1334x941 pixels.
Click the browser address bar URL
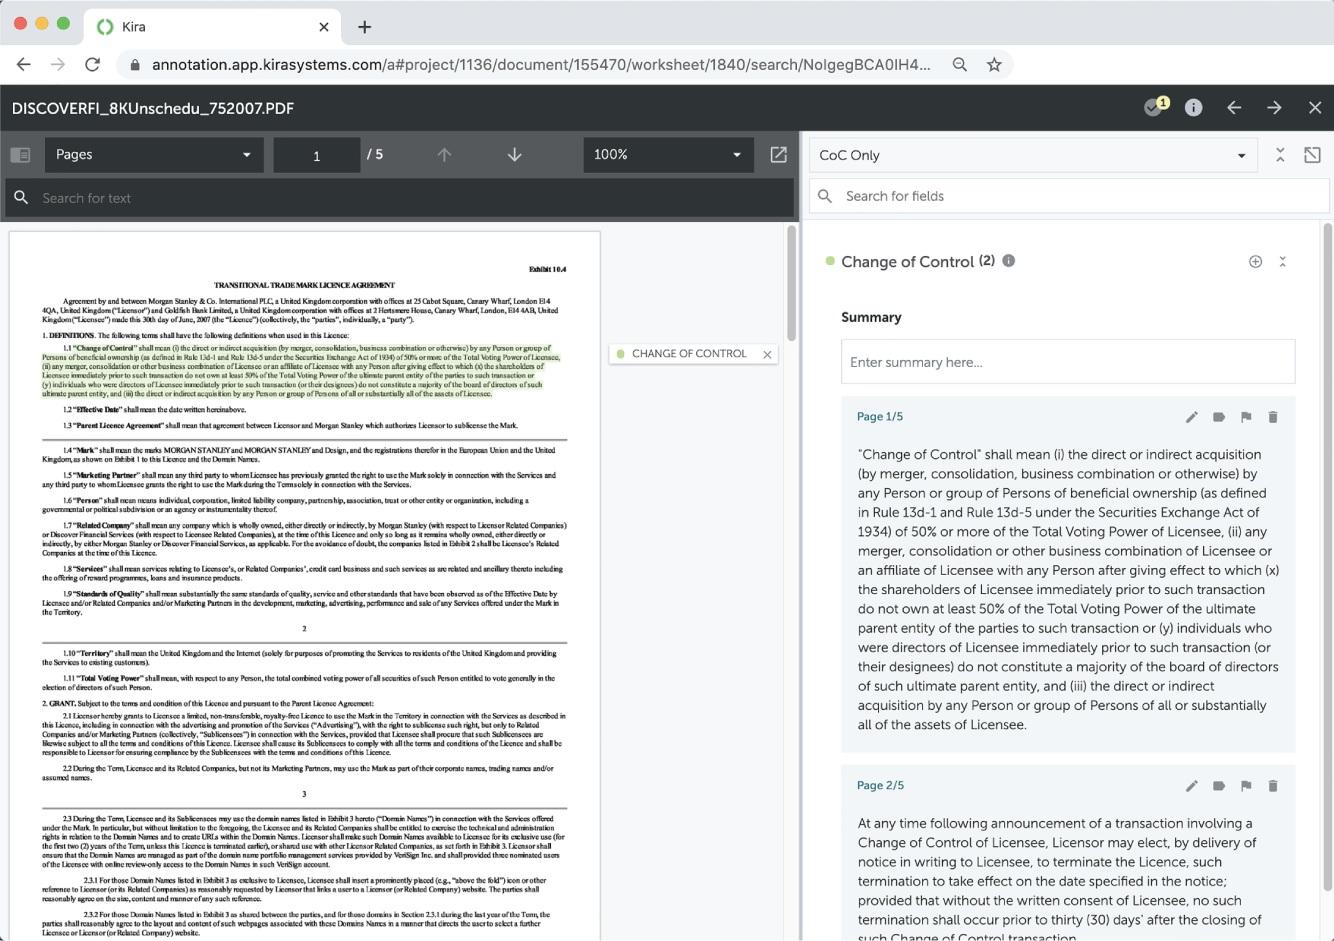541,65
